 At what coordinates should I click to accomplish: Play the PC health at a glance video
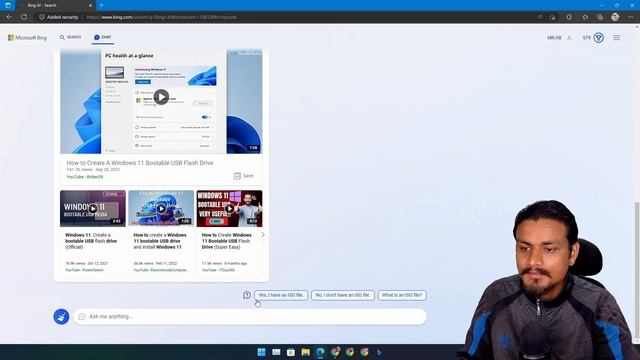161,97
